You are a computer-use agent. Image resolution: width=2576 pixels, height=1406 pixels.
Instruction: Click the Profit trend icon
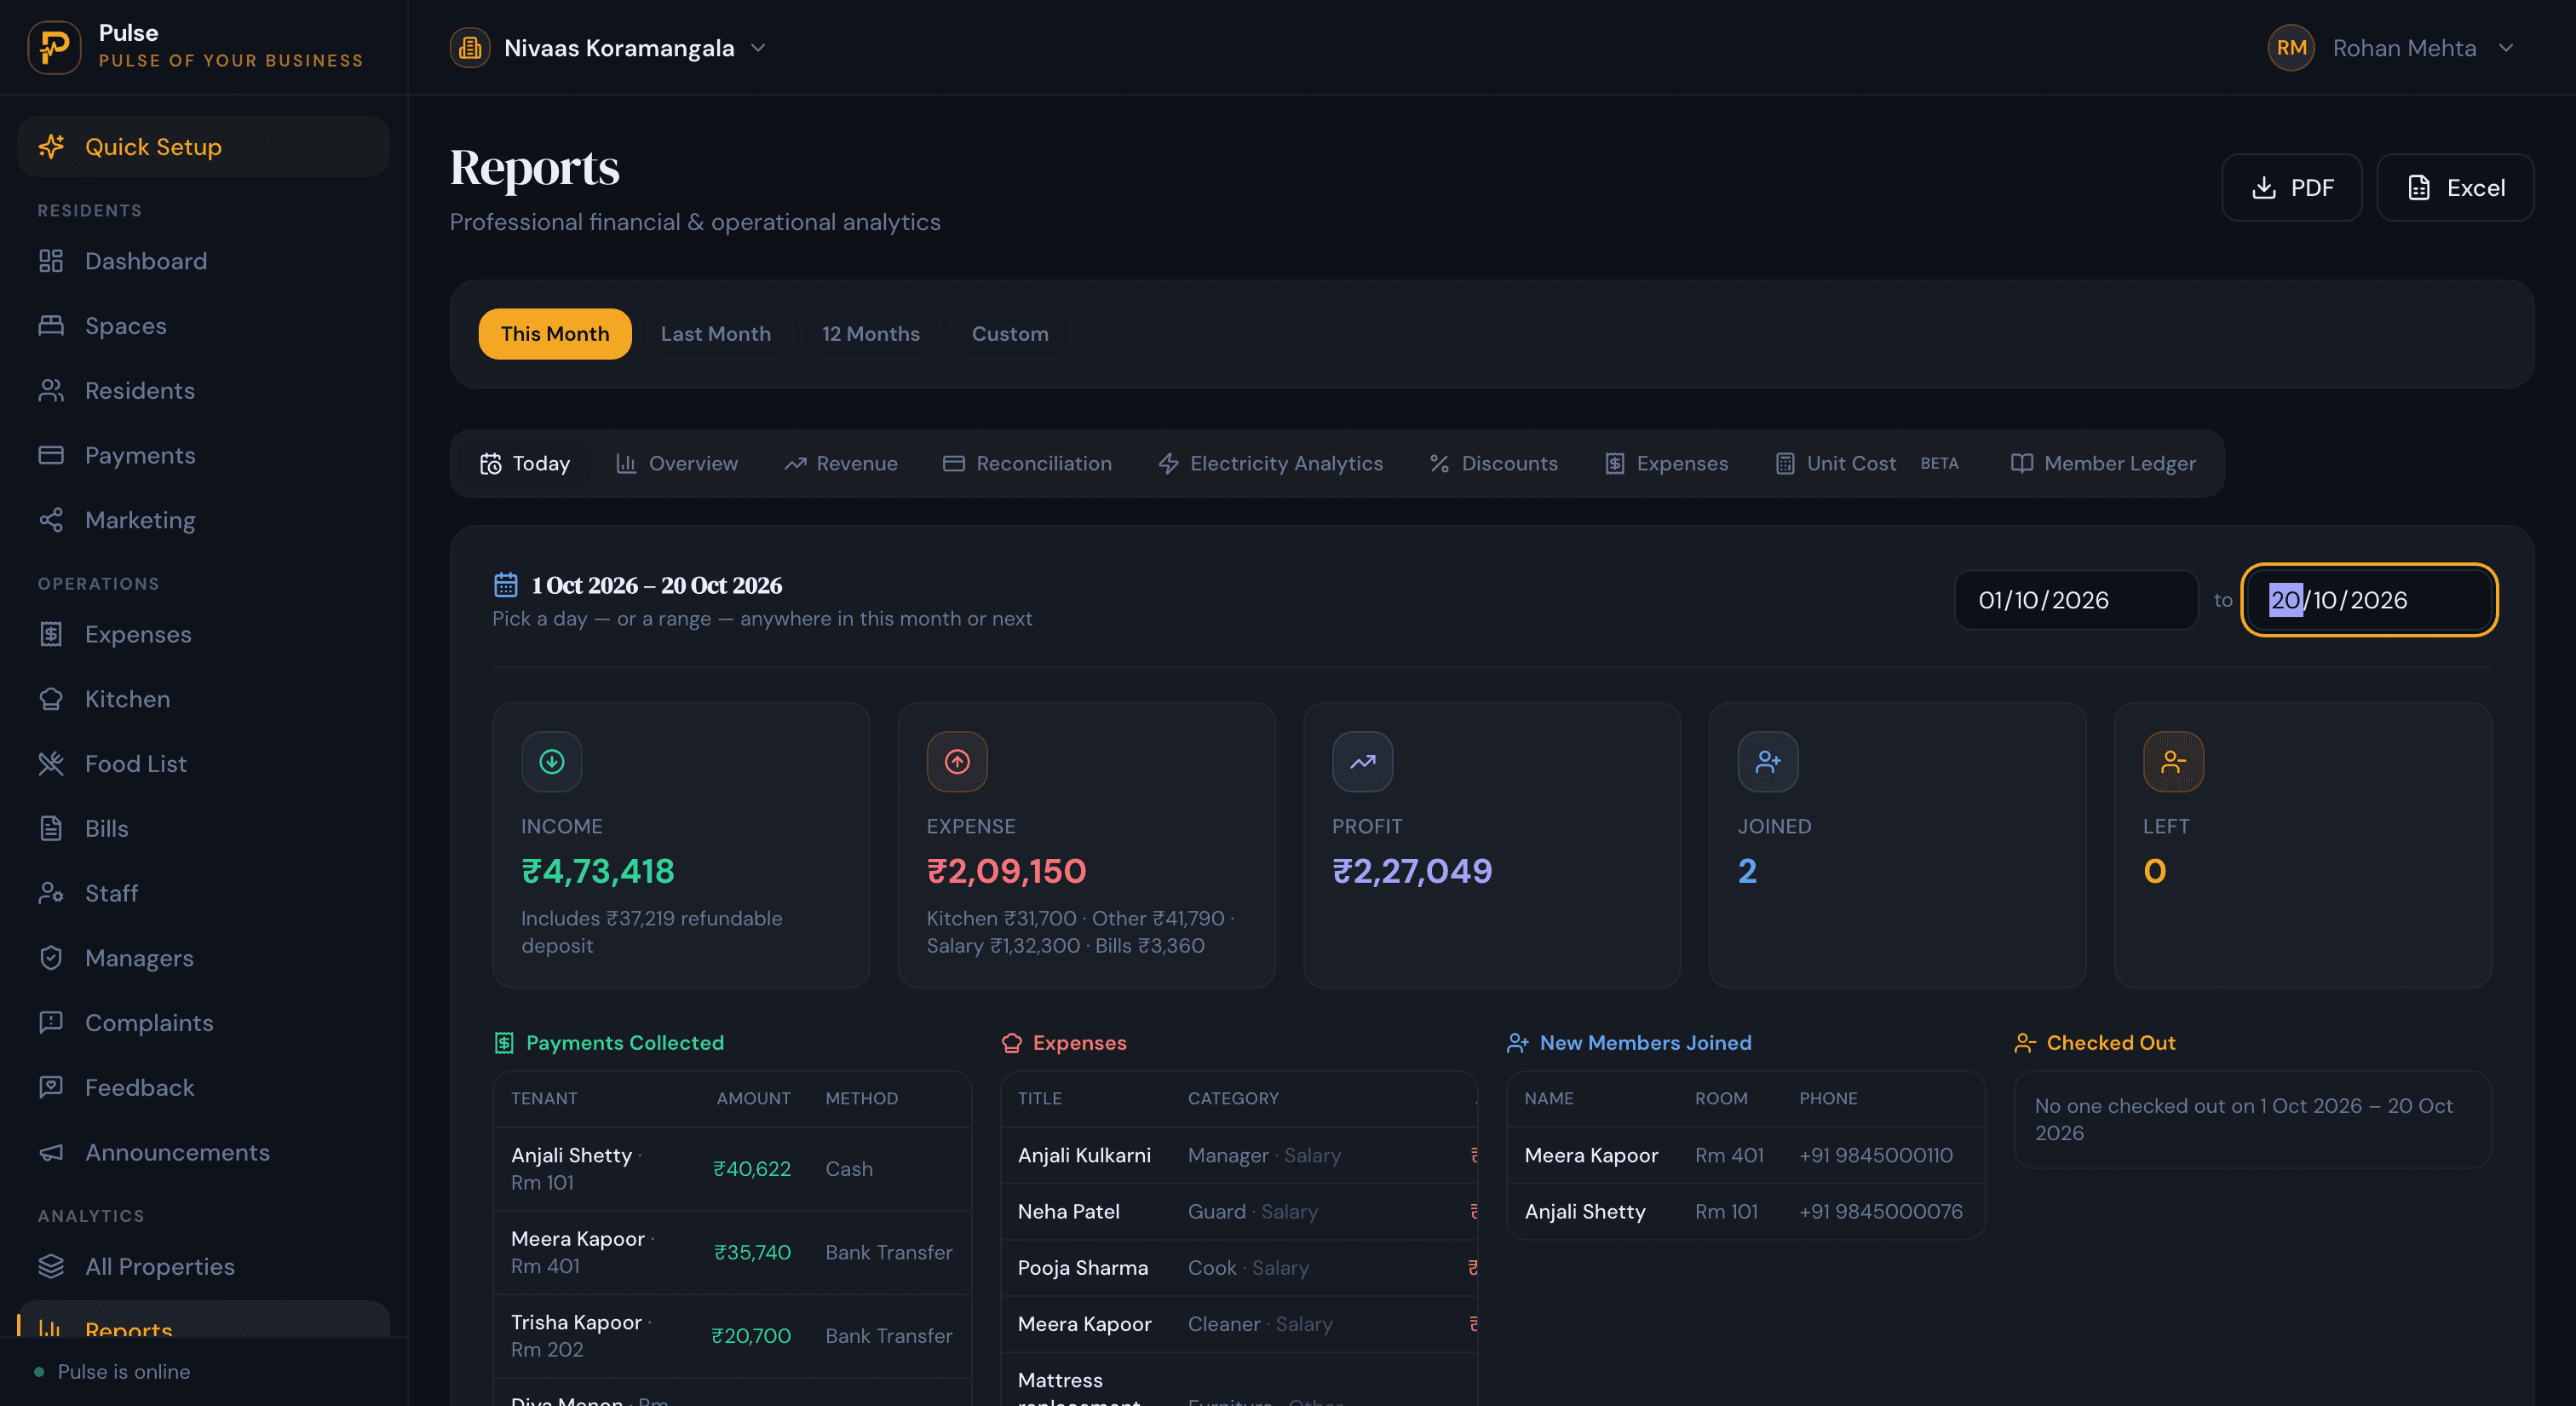[x=1362, y=762]
